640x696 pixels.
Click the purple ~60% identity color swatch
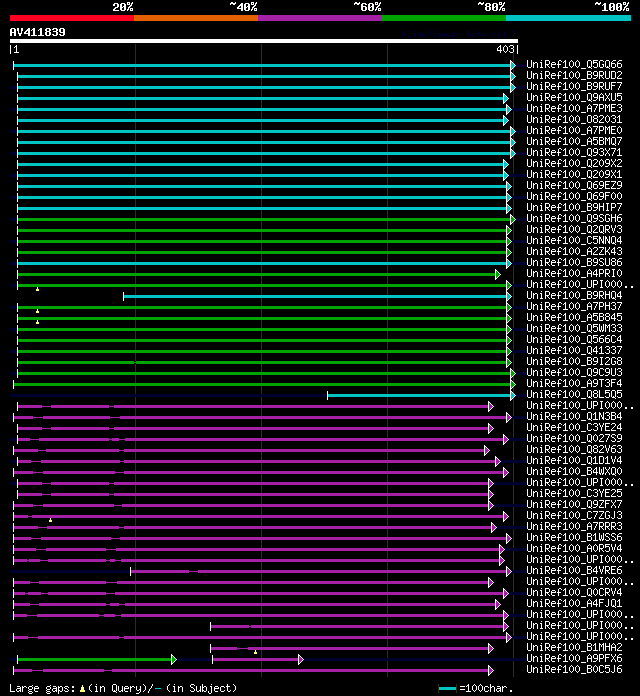320,18
